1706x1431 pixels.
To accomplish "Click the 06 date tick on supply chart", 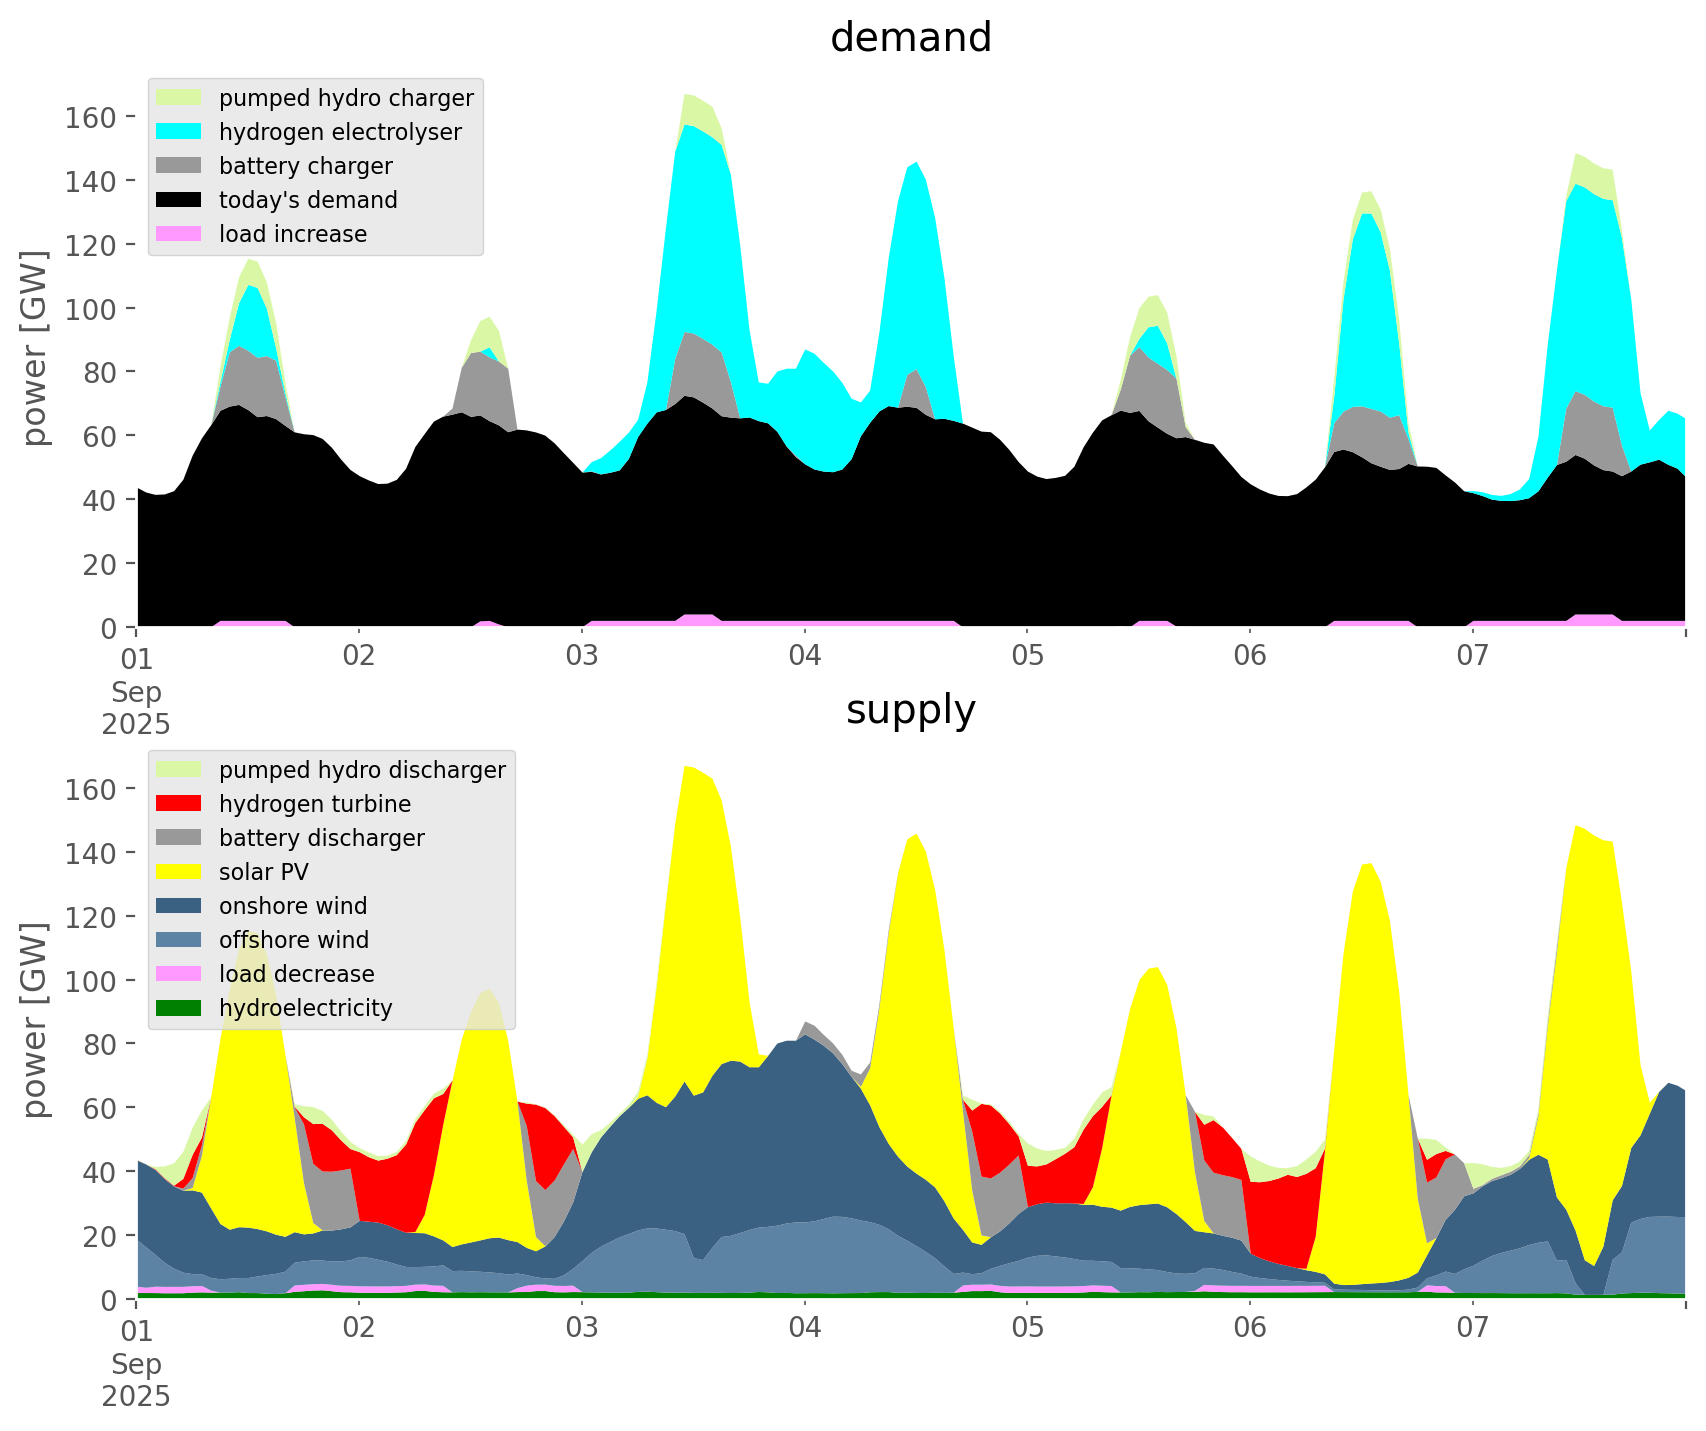I will 1250,1329.
